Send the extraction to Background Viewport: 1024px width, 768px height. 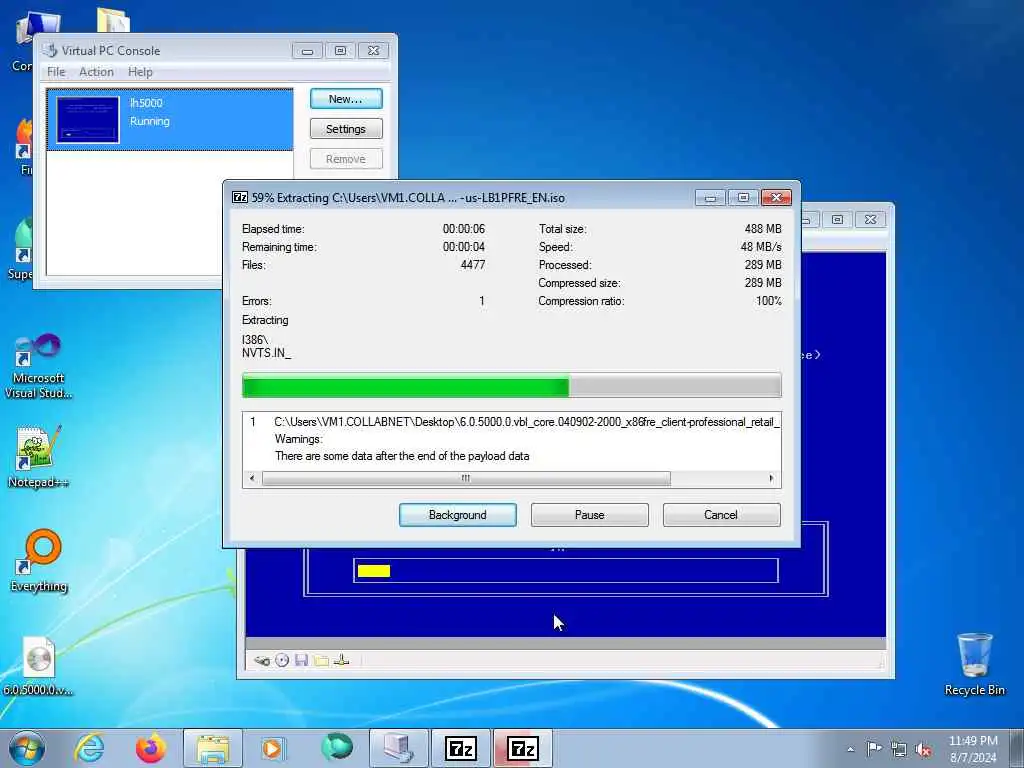click(457, 515)
